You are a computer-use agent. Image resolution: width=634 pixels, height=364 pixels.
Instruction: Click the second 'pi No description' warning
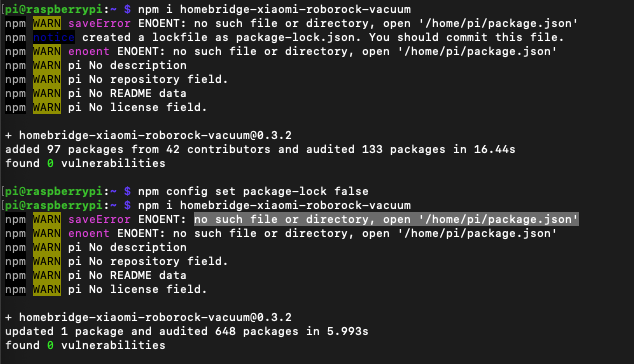127,248
